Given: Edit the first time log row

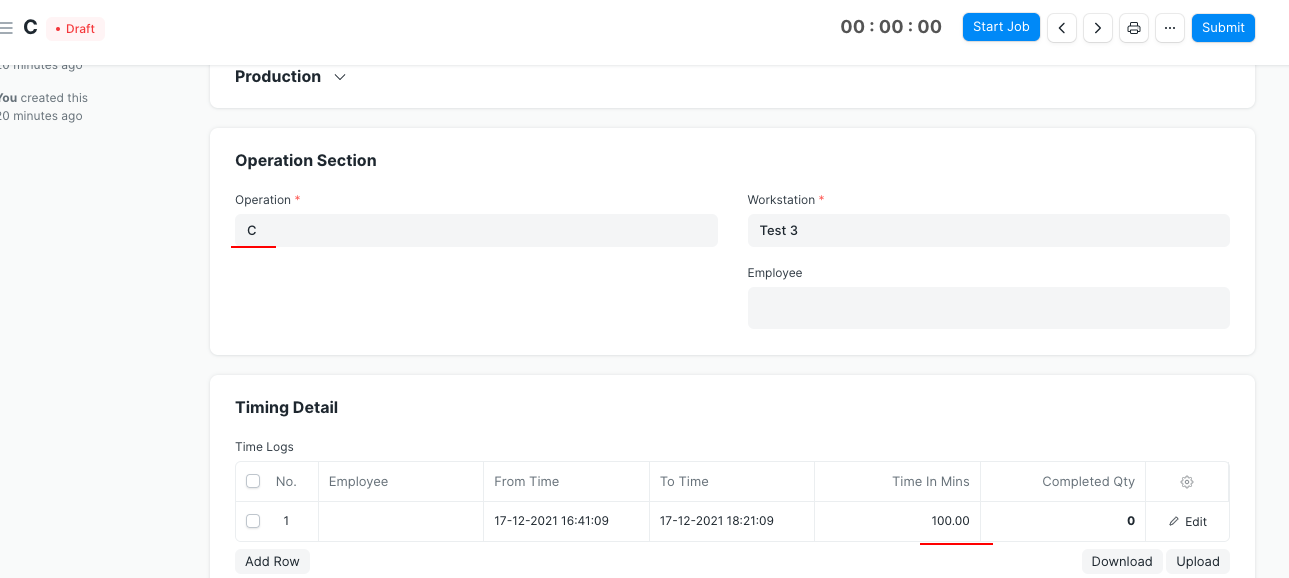Looking at the screenshot, I should tap(1187, 521).
